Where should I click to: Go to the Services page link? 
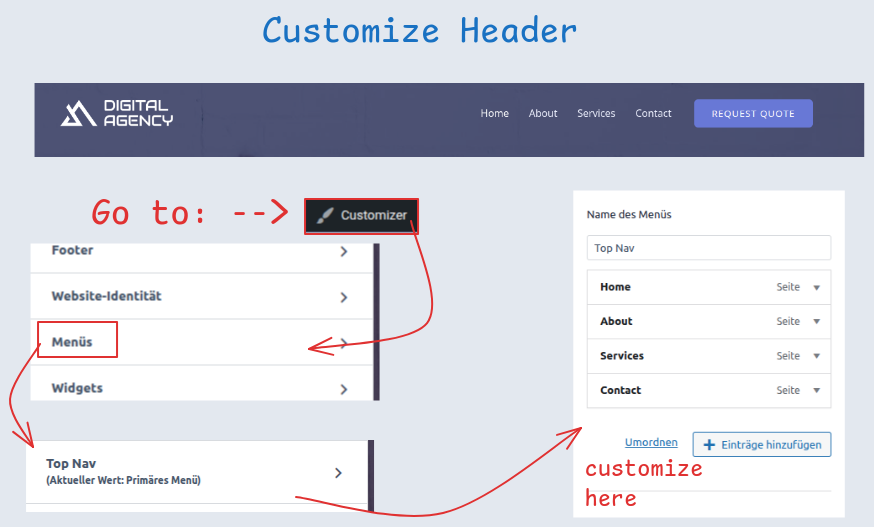coord(596,113)
